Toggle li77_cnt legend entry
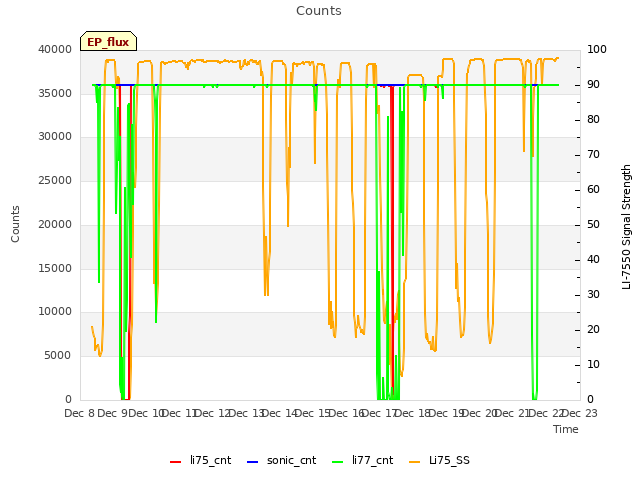640x480 pixels. (x=362, y=461)
